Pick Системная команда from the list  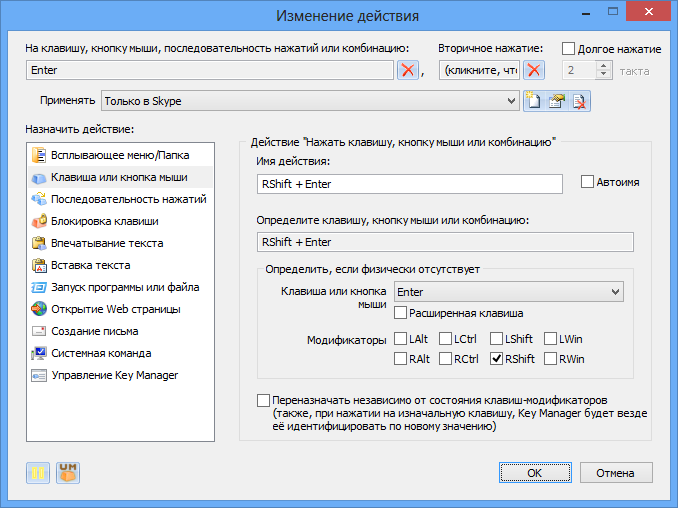[120, 353]
